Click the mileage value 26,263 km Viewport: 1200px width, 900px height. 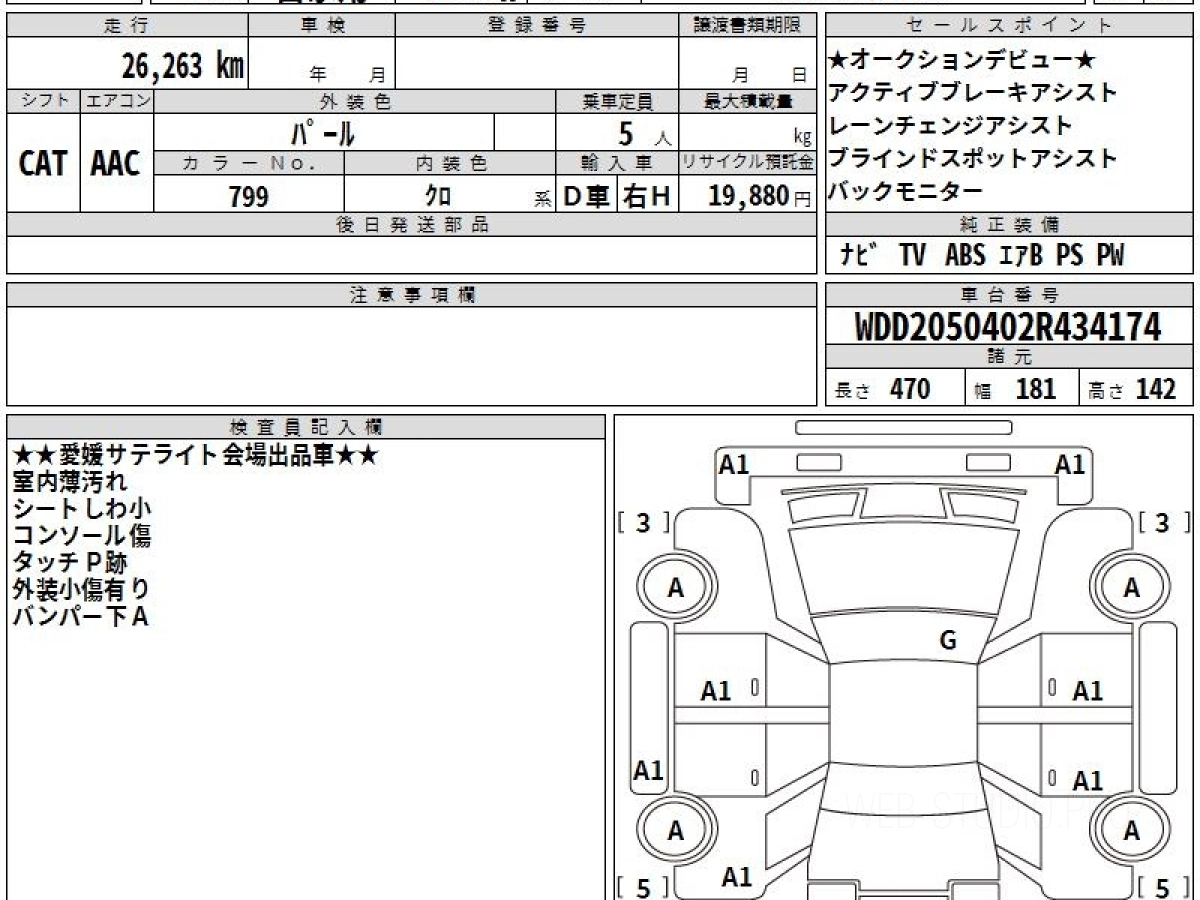pos(183,65)
